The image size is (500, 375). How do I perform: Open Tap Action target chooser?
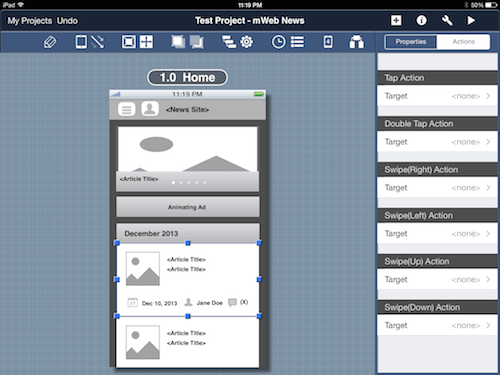(437, 96)
